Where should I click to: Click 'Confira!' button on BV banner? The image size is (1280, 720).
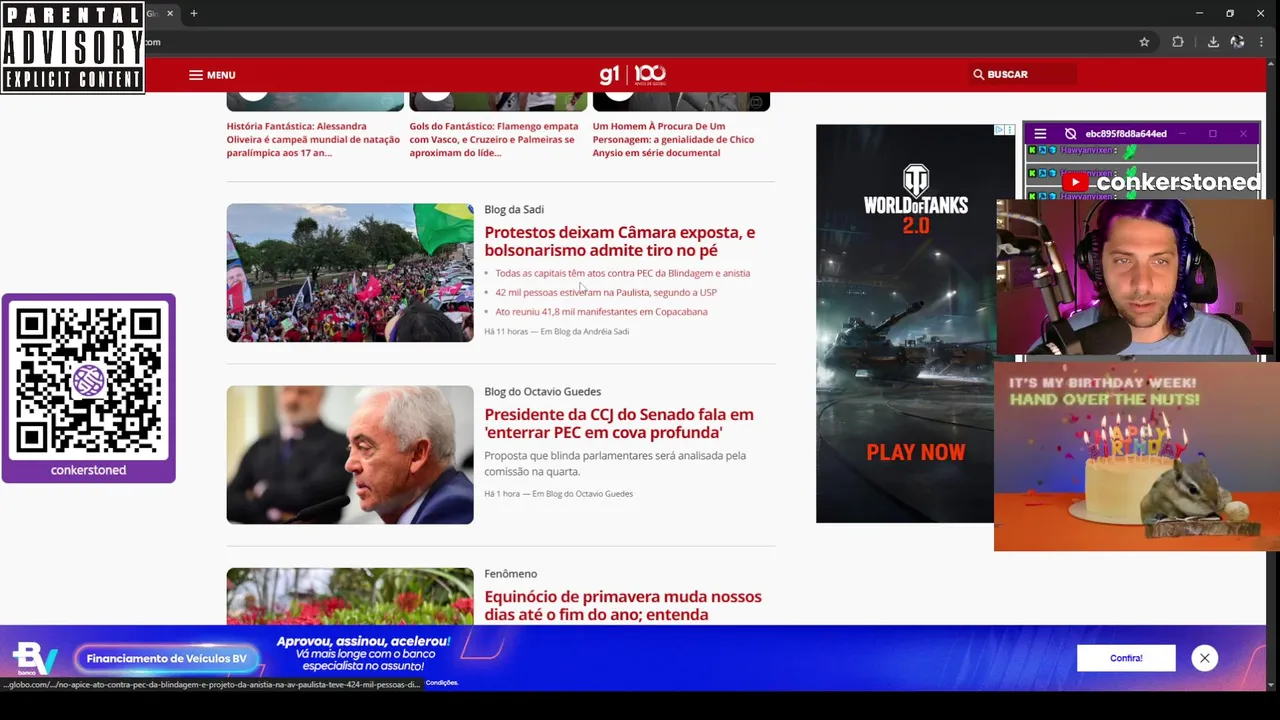(x=1126, y=658)
